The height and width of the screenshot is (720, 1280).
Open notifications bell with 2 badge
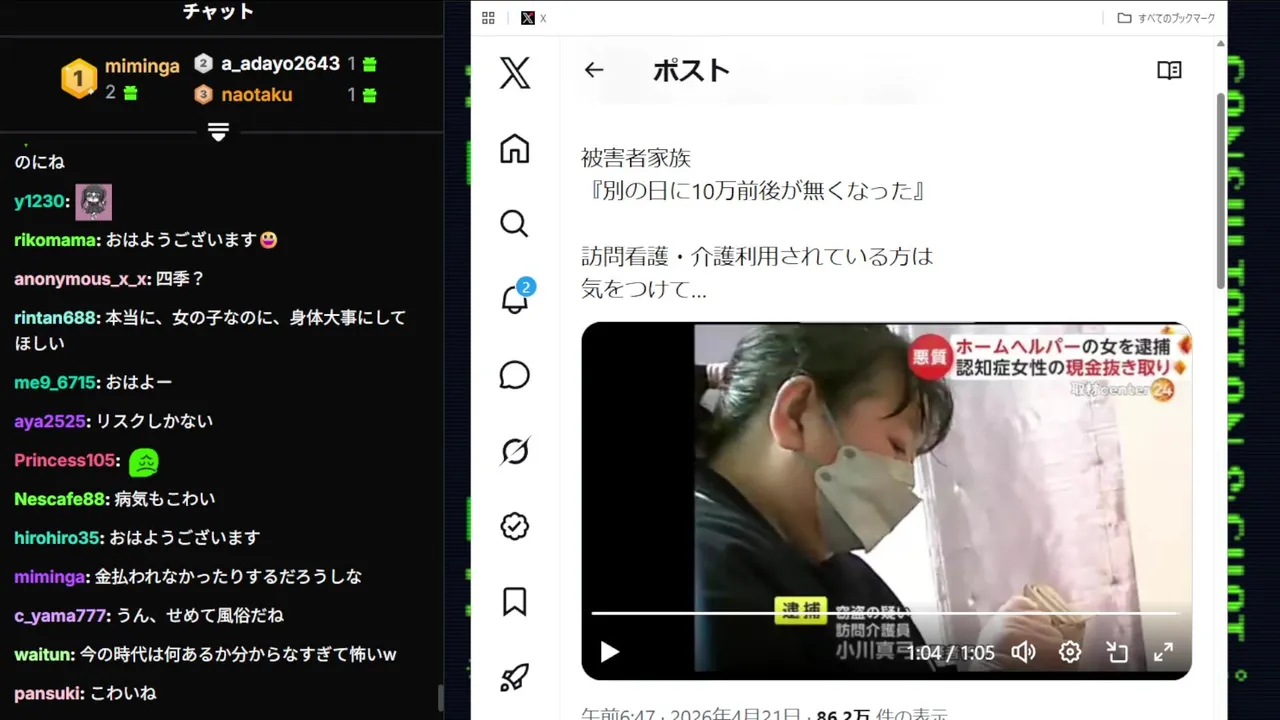pyautogui.click(x=515, y=298)
